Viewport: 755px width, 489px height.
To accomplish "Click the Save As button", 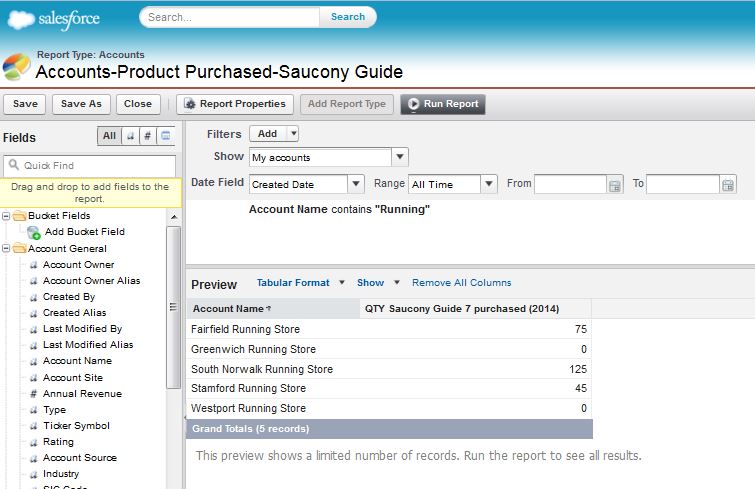I will tap(81, 104).
